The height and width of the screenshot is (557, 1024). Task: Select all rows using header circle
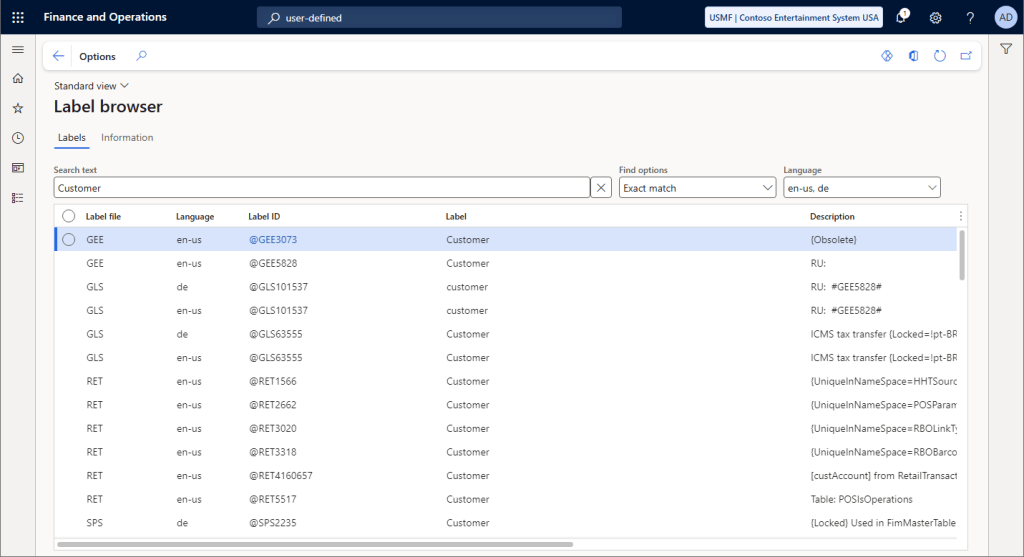click(69, 216)
